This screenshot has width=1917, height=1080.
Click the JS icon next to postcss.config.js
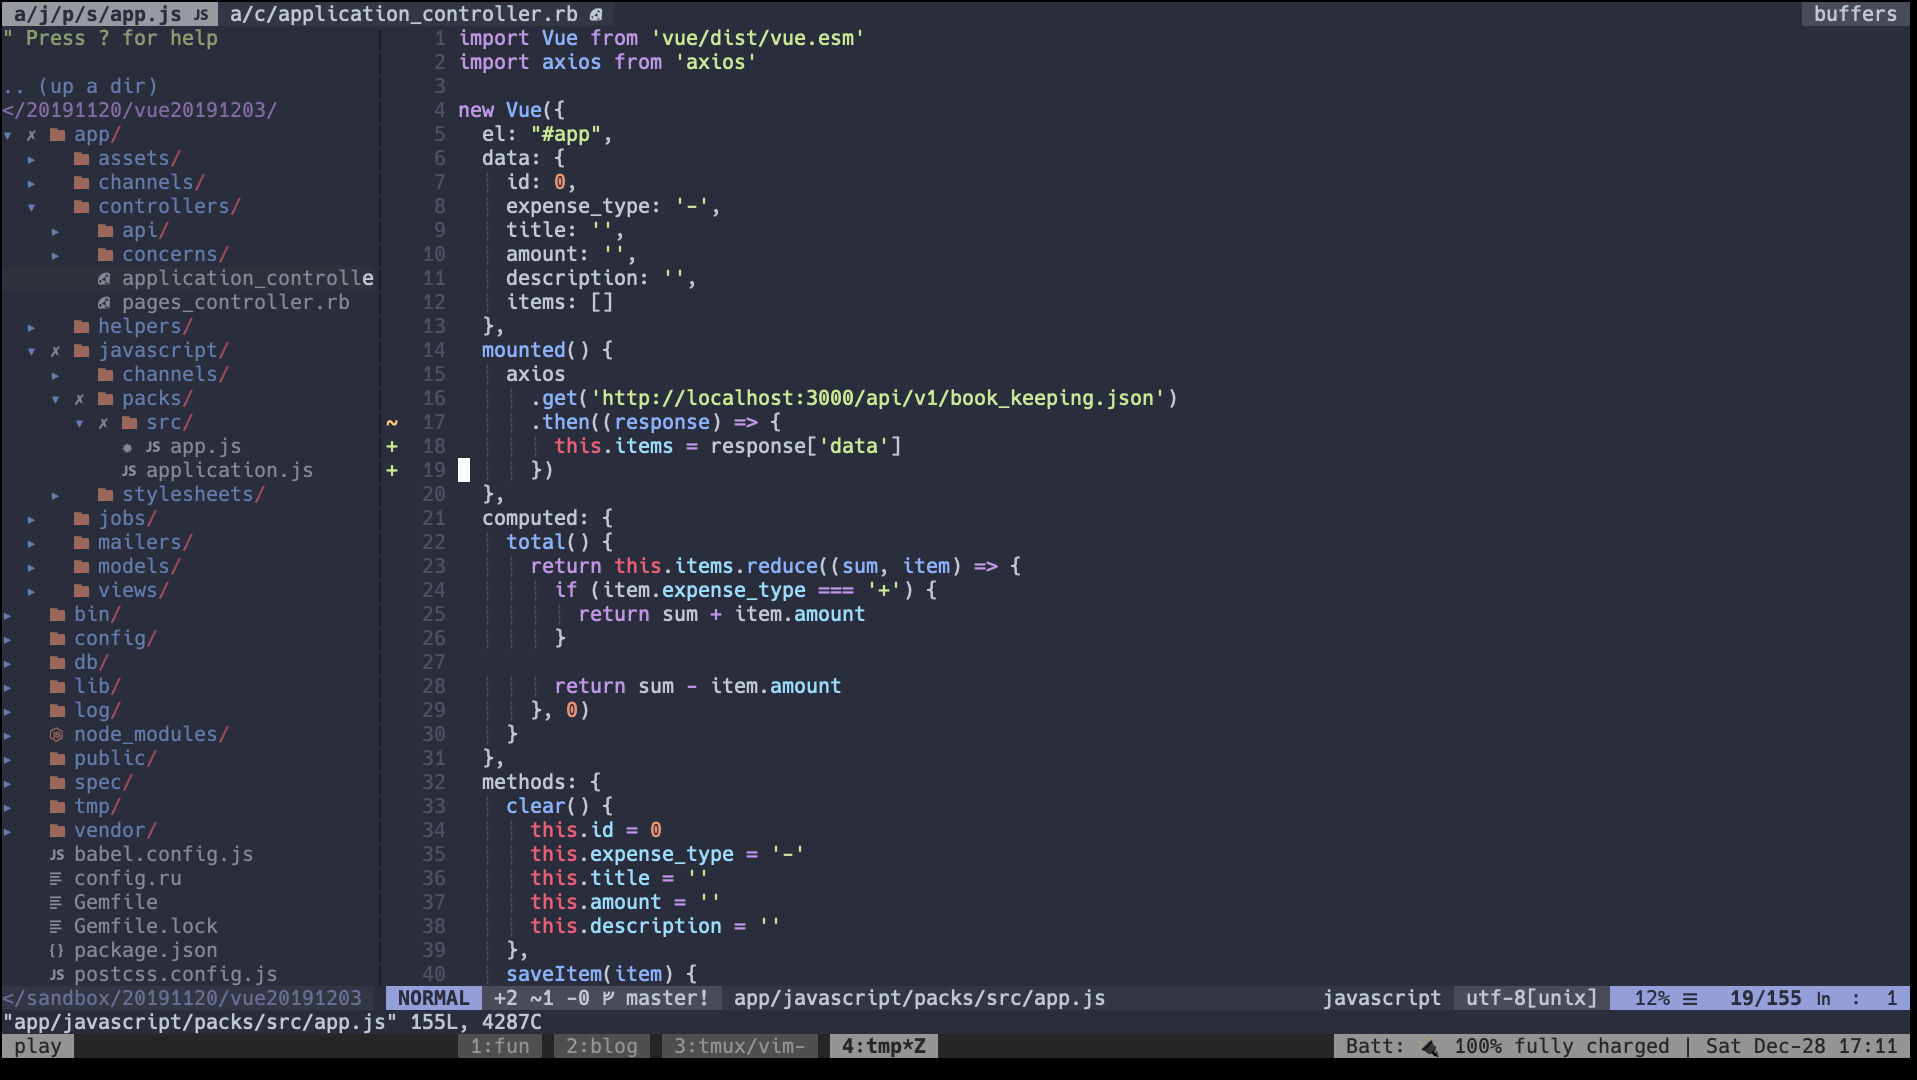pyautogui.click(x=57, y=974)
